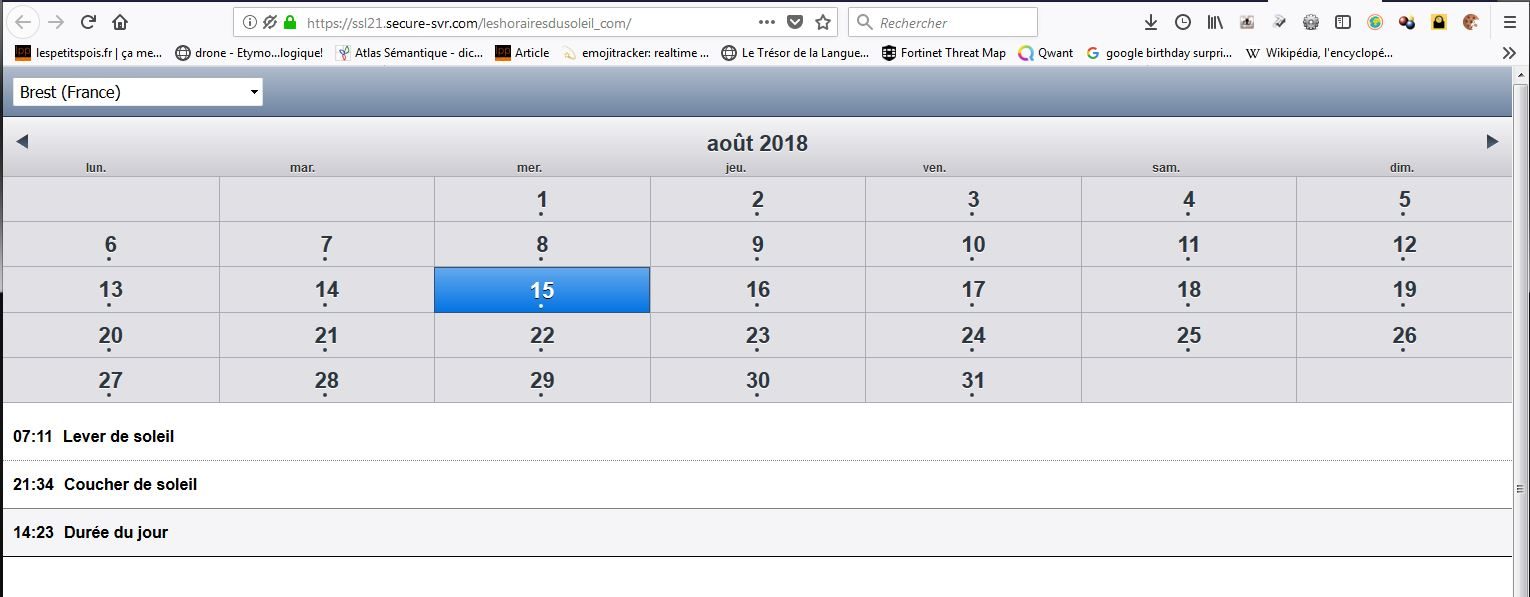Open the lespetitspois.fr bookmark
The height and width of the screenshot is (597, 1530).
tap(89, 53)
